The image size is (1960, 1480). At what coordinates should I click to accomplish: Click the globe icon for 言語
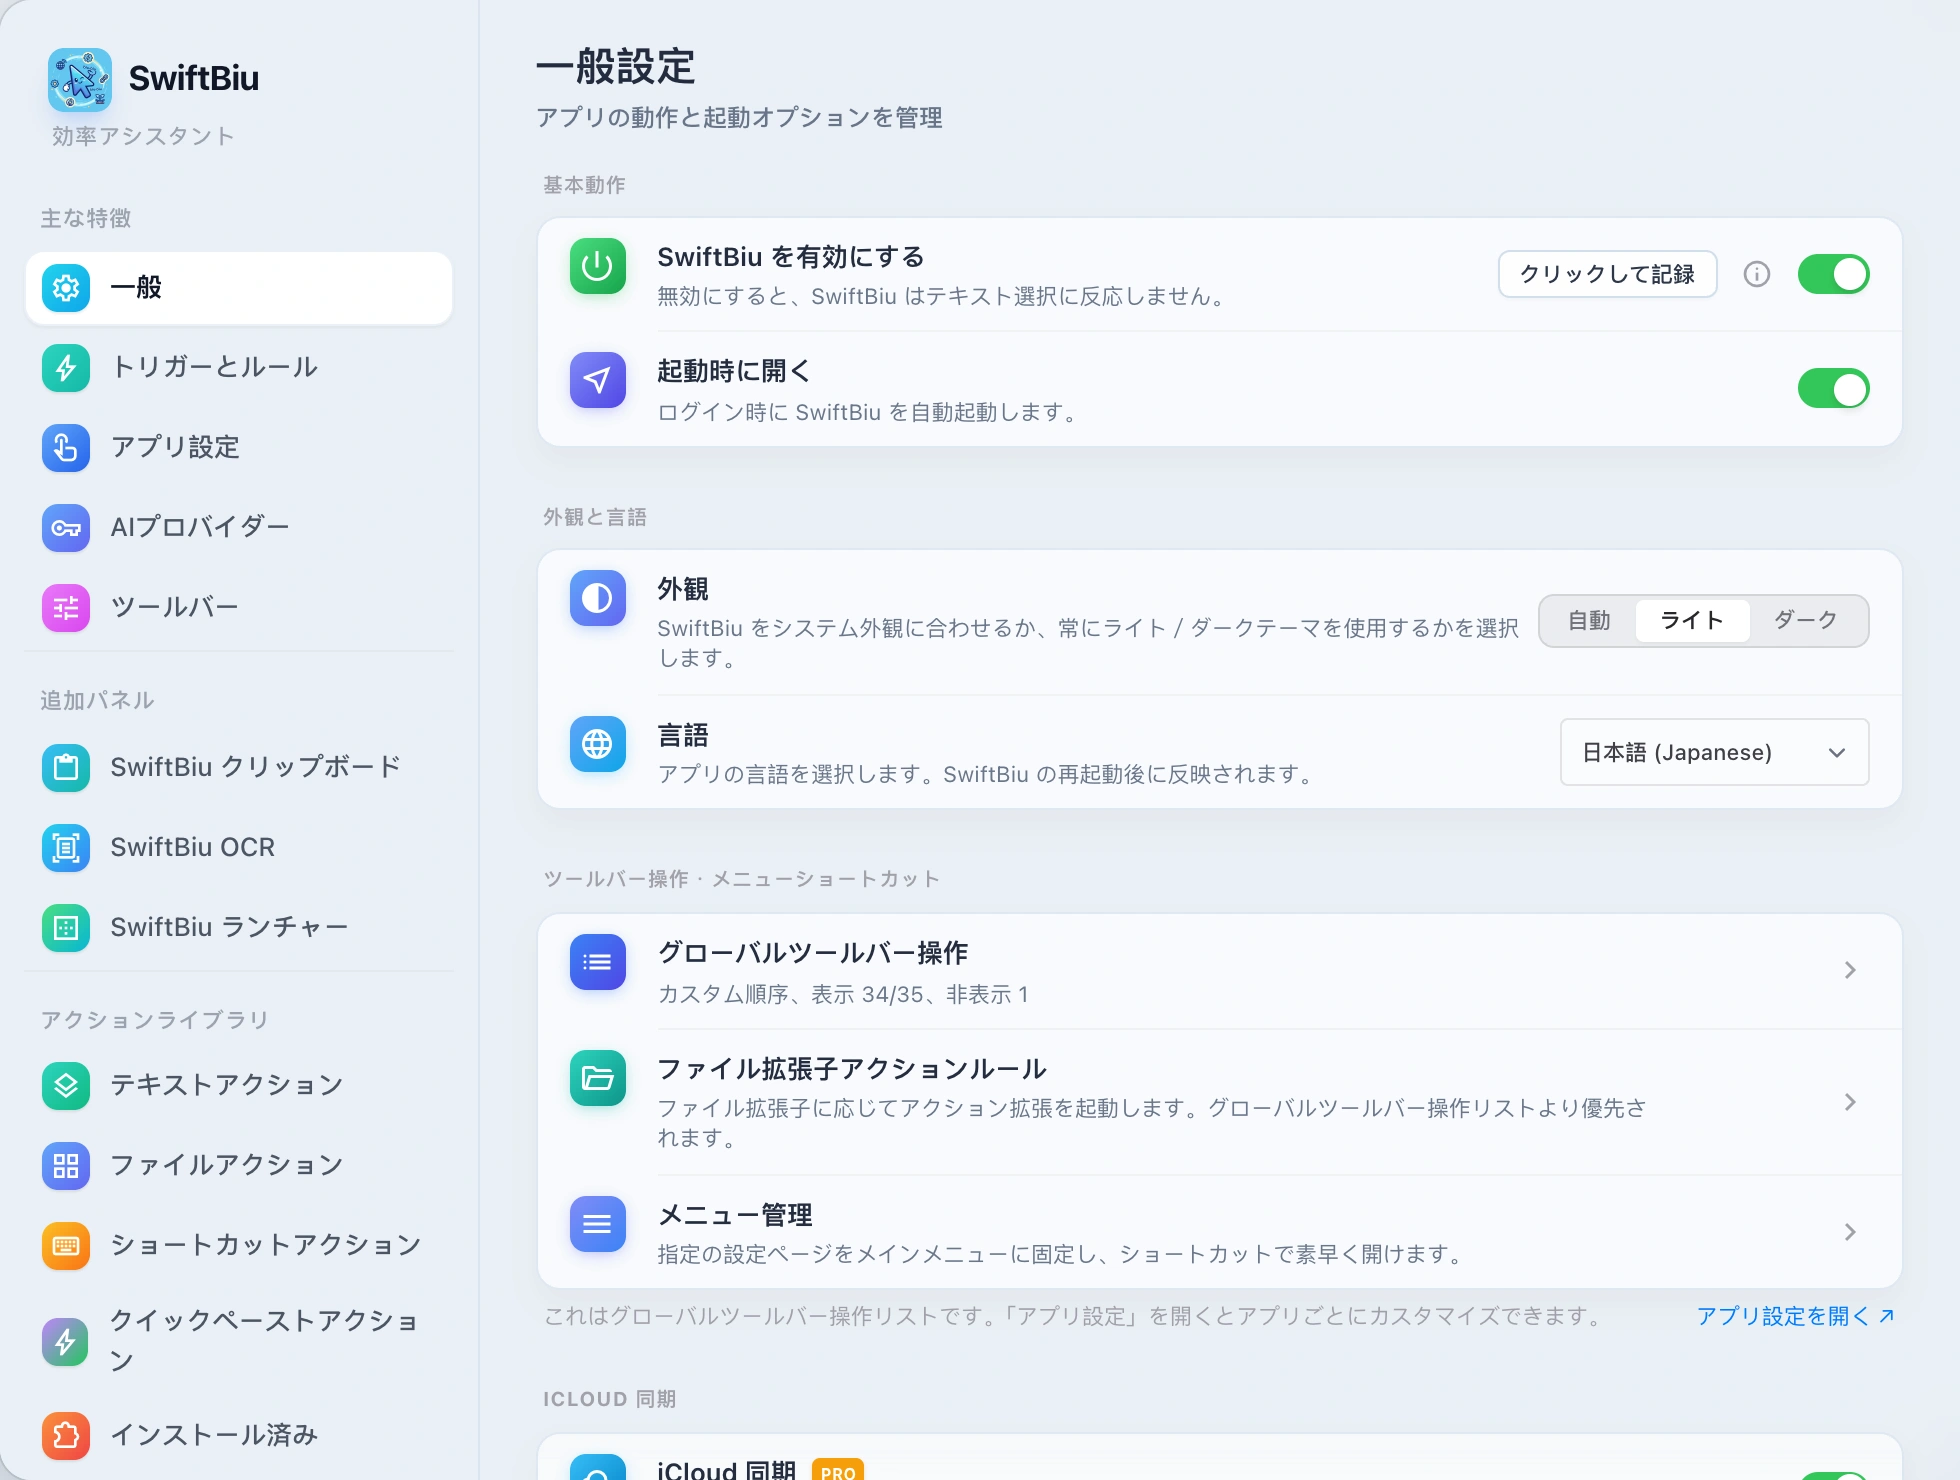click(598, 744)
